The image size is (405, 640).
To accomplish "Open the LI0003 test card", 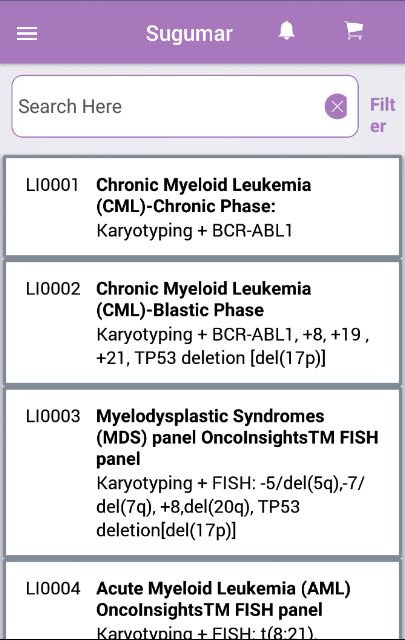I will pos(202,472).
